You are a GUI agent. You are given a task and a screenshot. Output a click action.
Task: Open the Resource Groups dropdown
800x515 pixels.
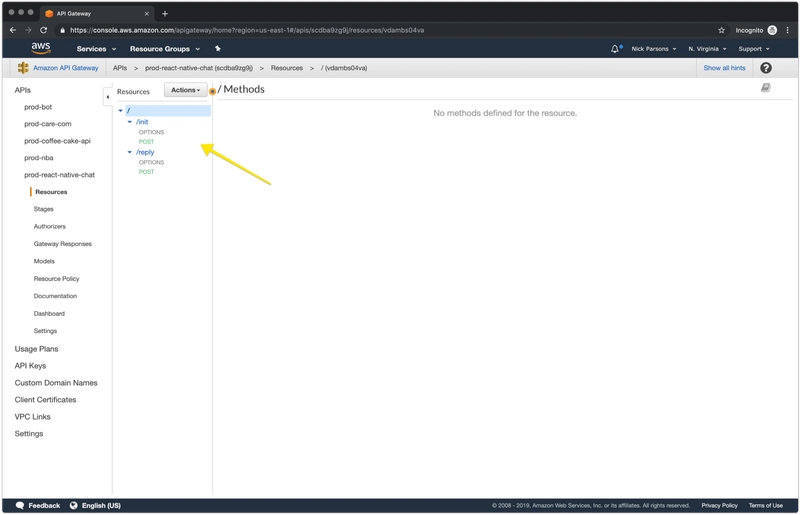tap(165, 49)
